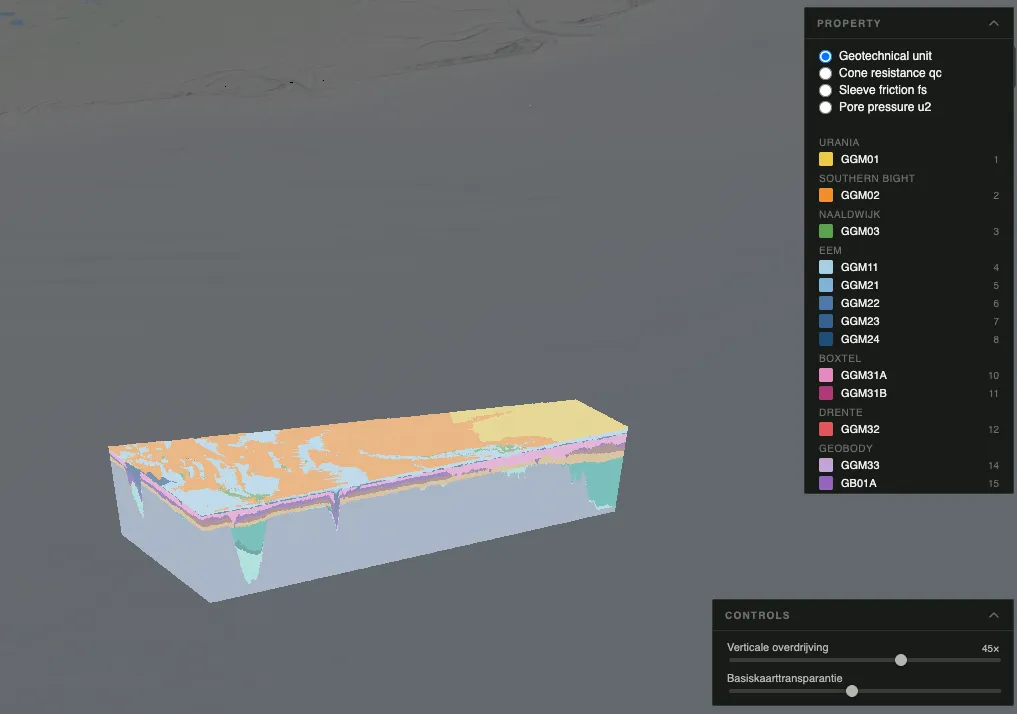The image size is (1017, 714).
Task: Click the 45x exaggeration value
Action: 990,649
